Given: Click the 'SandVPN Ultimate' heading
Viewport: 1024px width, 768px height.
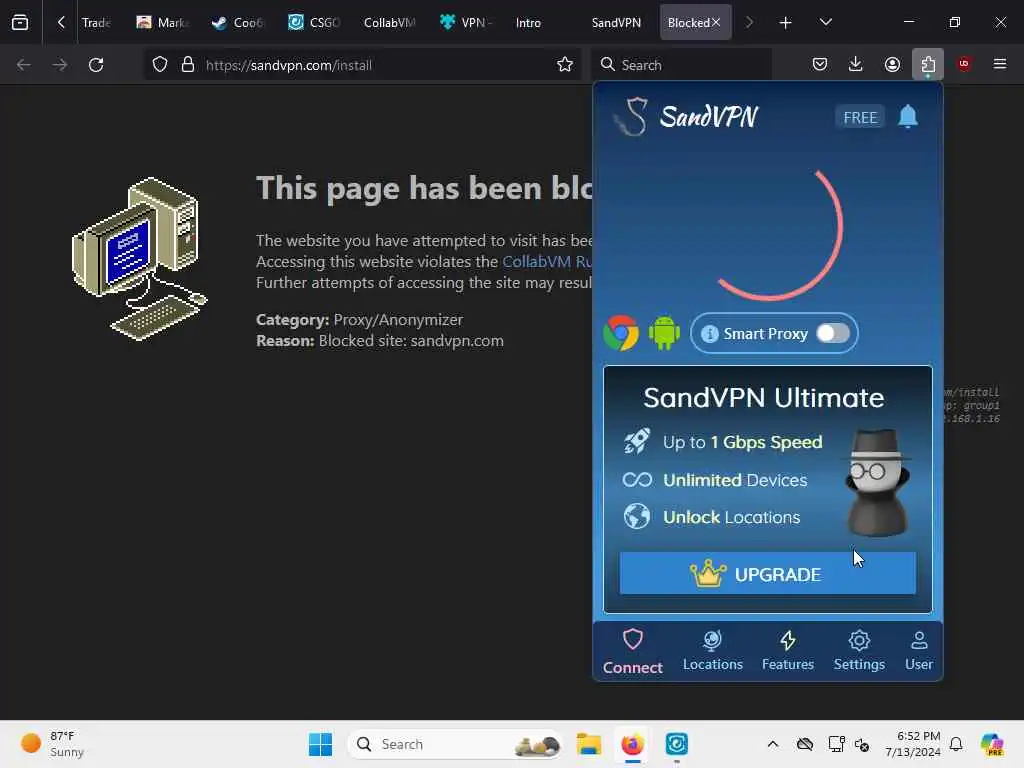Looking at the screenshot, I should [x=763, y=398].
